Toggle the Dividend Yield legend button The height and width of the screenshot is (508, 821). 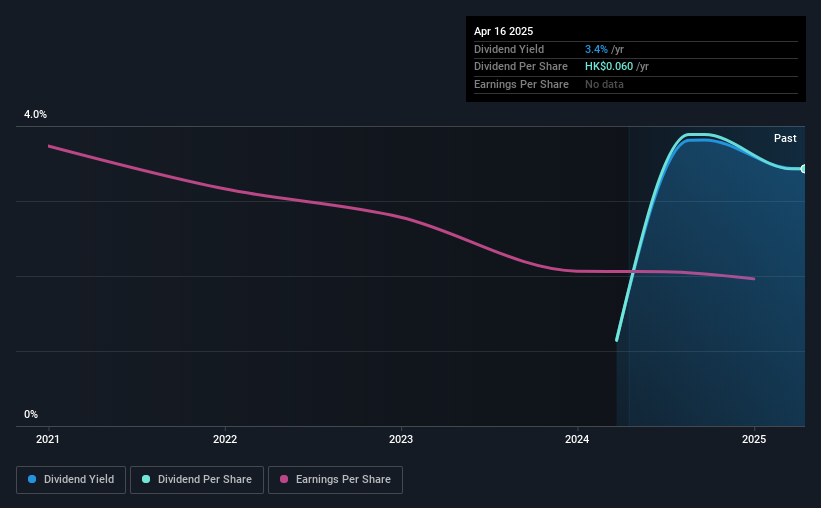click(71, 480)
